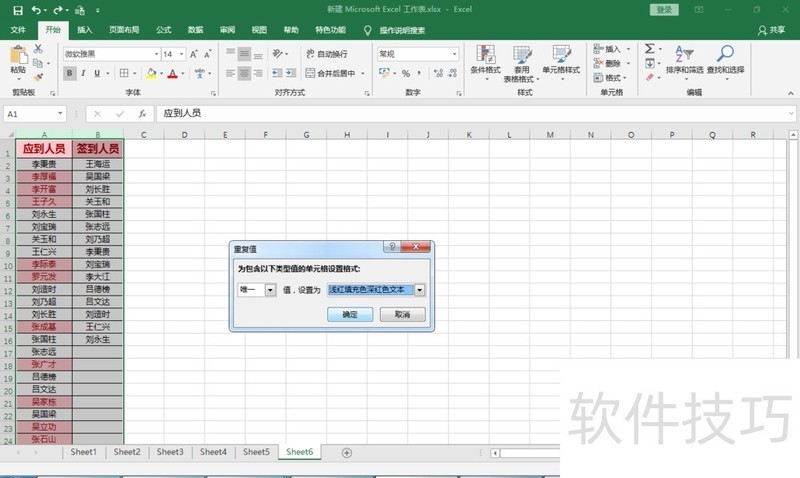Switch to the 插入 ribbon tab
The width and height of the screenshot is (800, 478).
click(x=85, y=30)
